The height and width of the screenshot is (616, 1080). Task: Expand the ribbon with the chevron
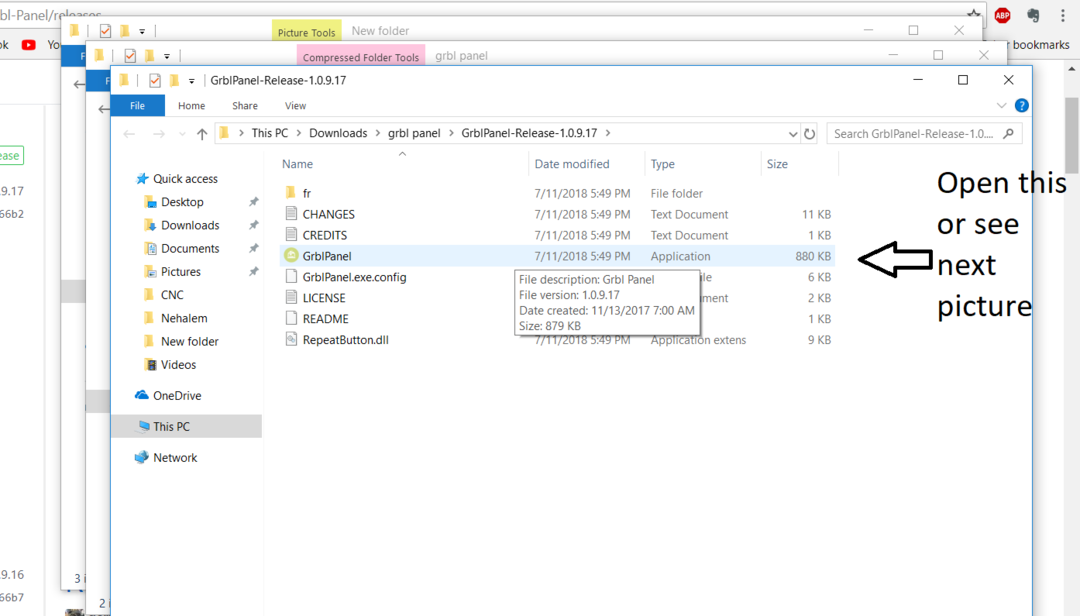tap(1002, 106)
